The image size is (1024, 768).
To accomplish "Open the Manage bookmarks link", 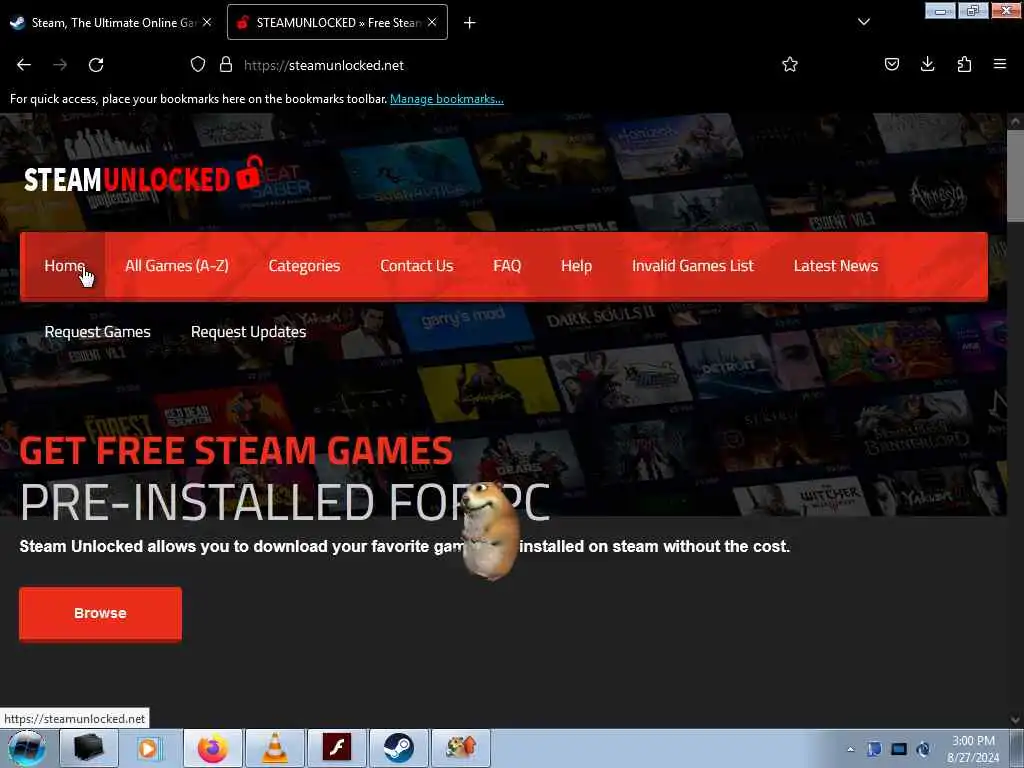I will pyautogui.click(x=447, y=99).
